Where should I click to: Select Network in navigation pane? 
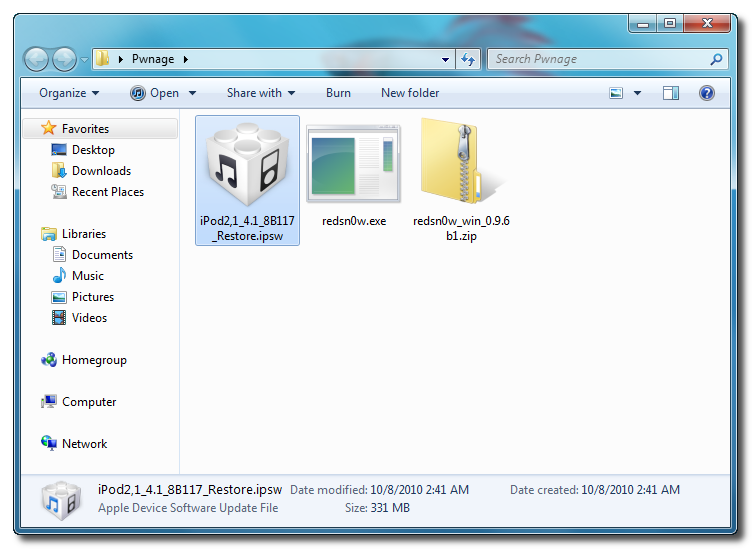point(84,444)
